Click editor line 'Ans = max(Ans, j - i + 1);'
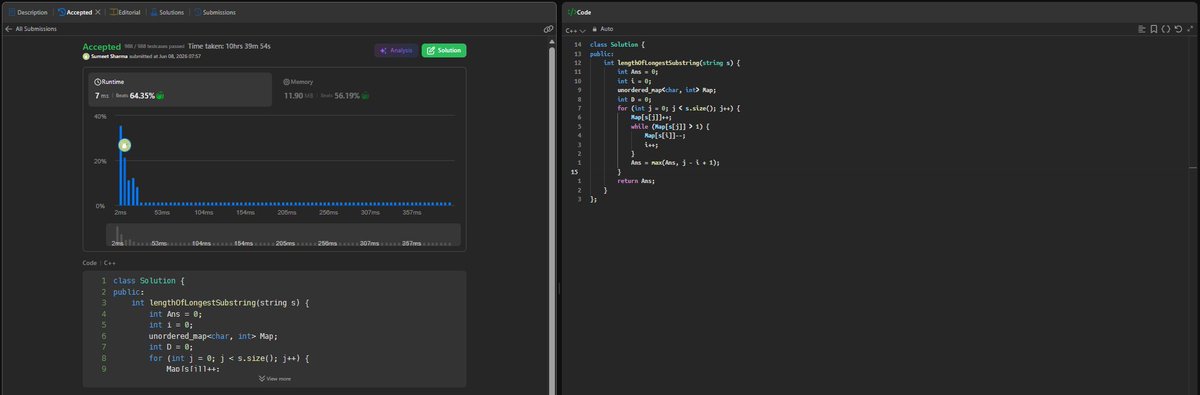Viewport: 1200px width, 395px height. (675, 163)
